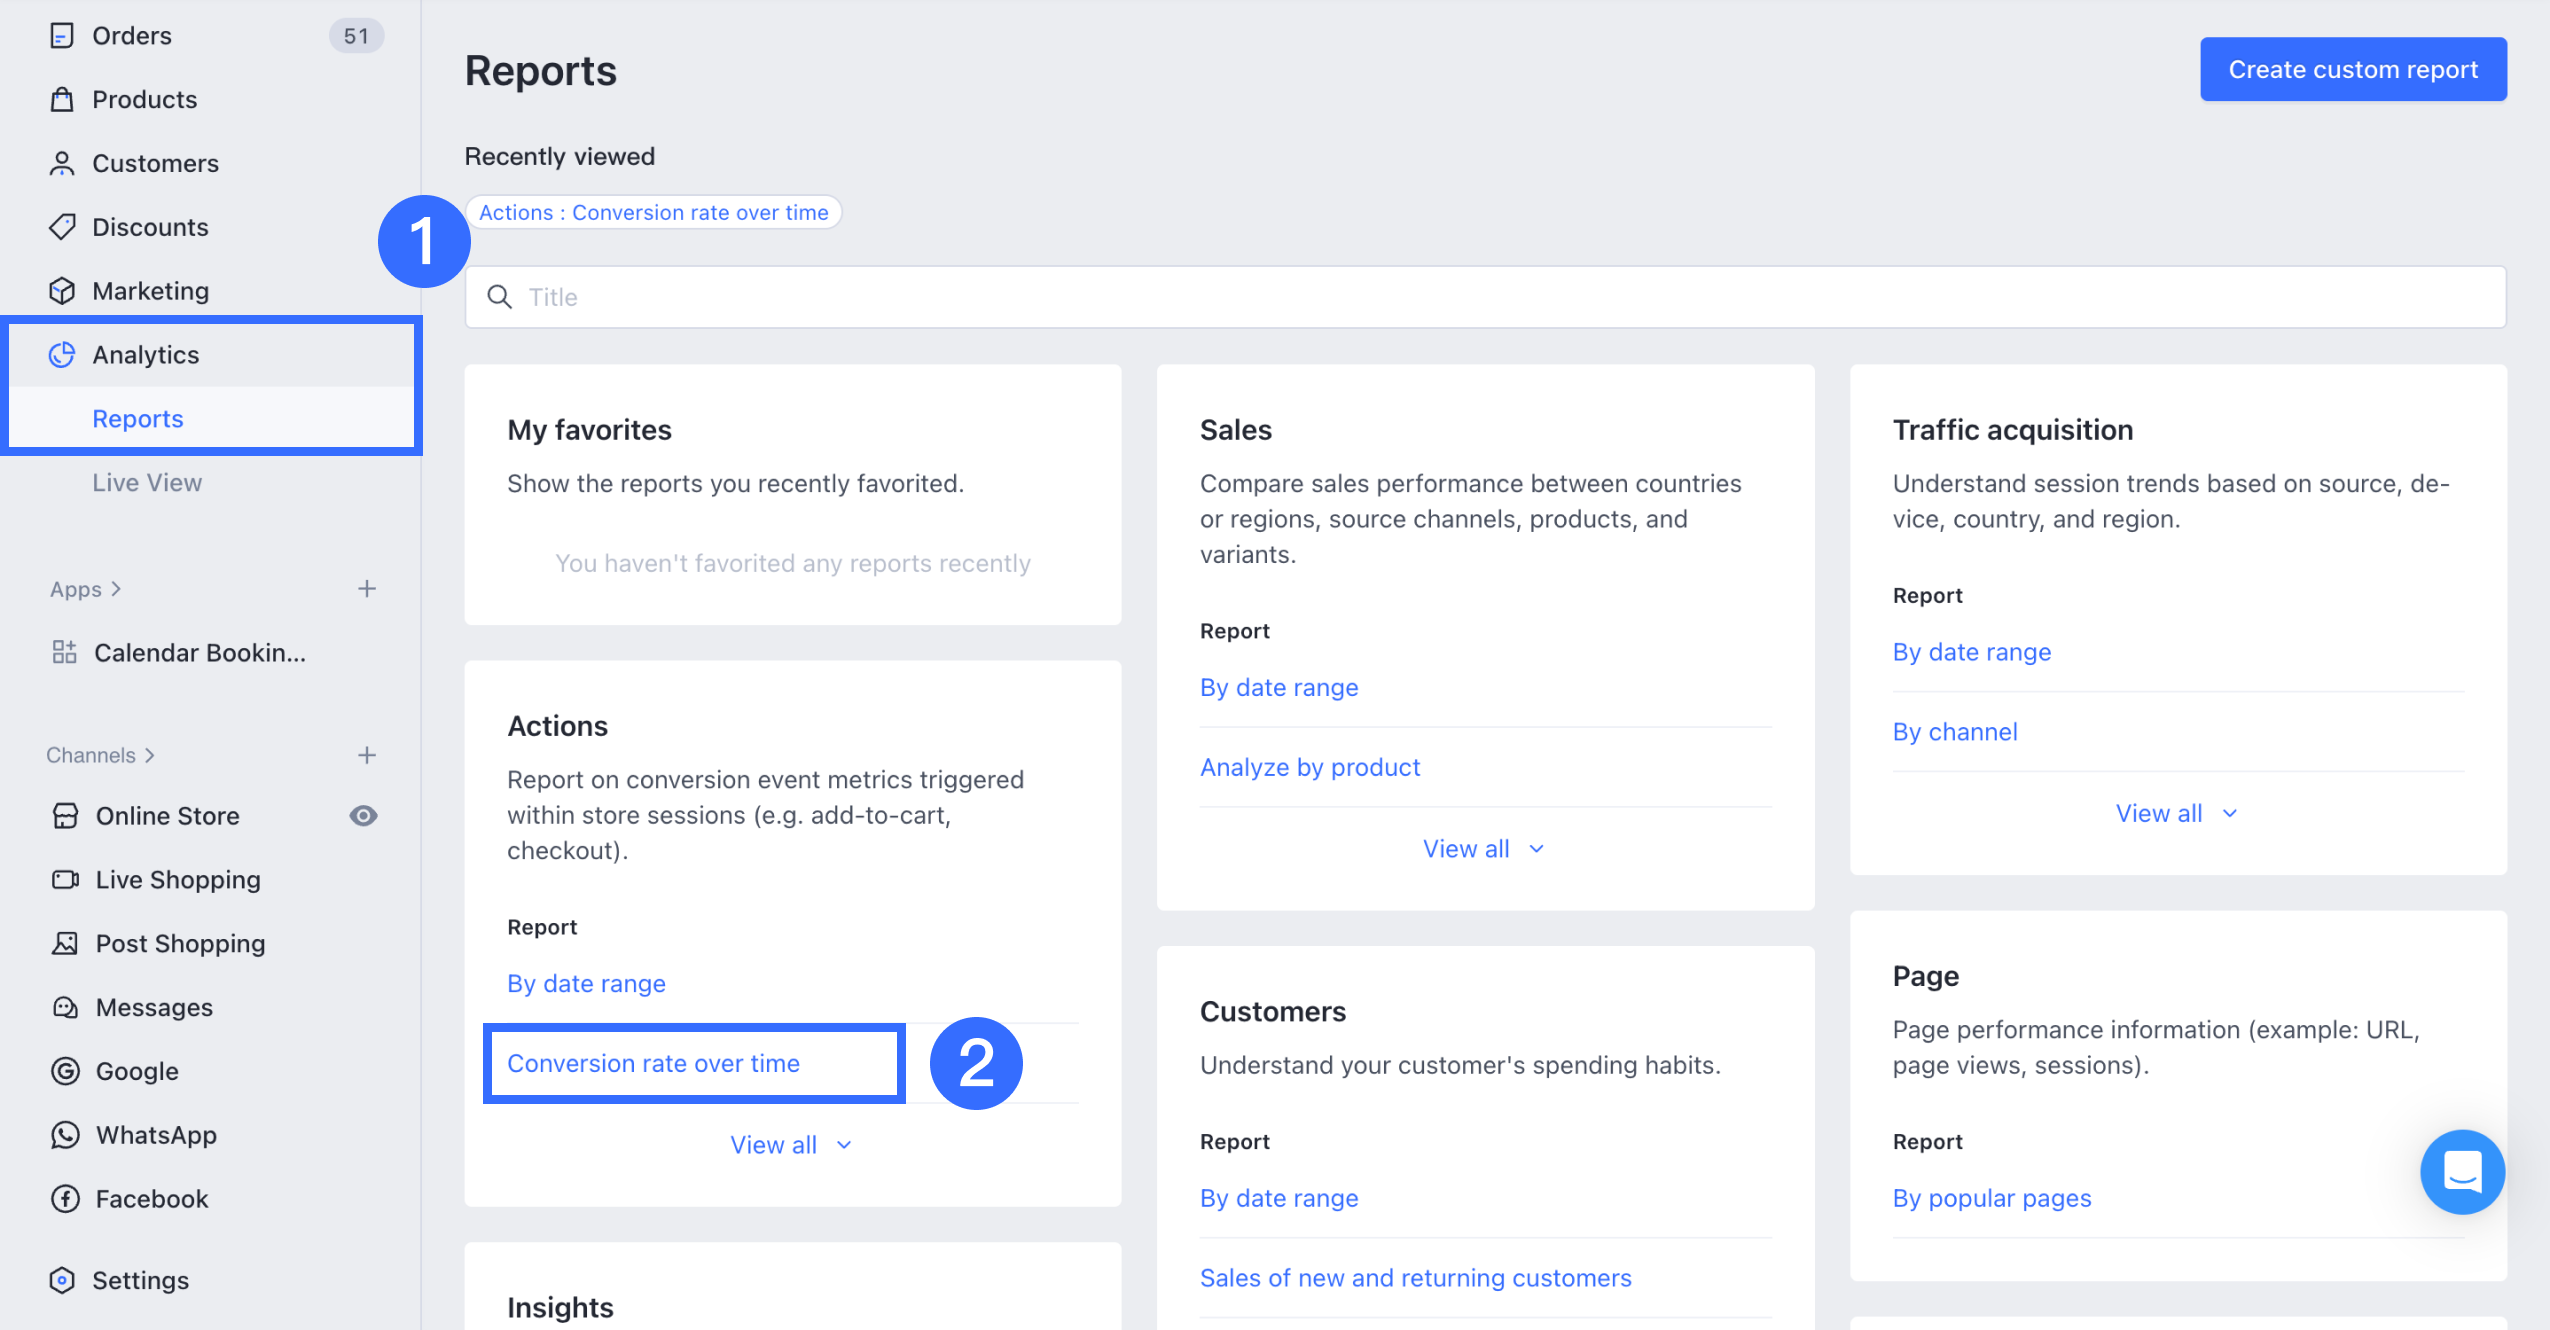Select Customers in sidebar menu
Viewport: 2550px width, 1330px height.
pyautogui.click(x=155, y=163)
